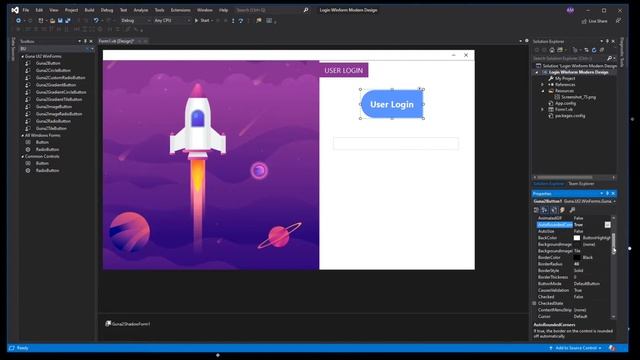Click the user account avatar badge
This screenshot has width=640, height=360.
tap(570, 10)
